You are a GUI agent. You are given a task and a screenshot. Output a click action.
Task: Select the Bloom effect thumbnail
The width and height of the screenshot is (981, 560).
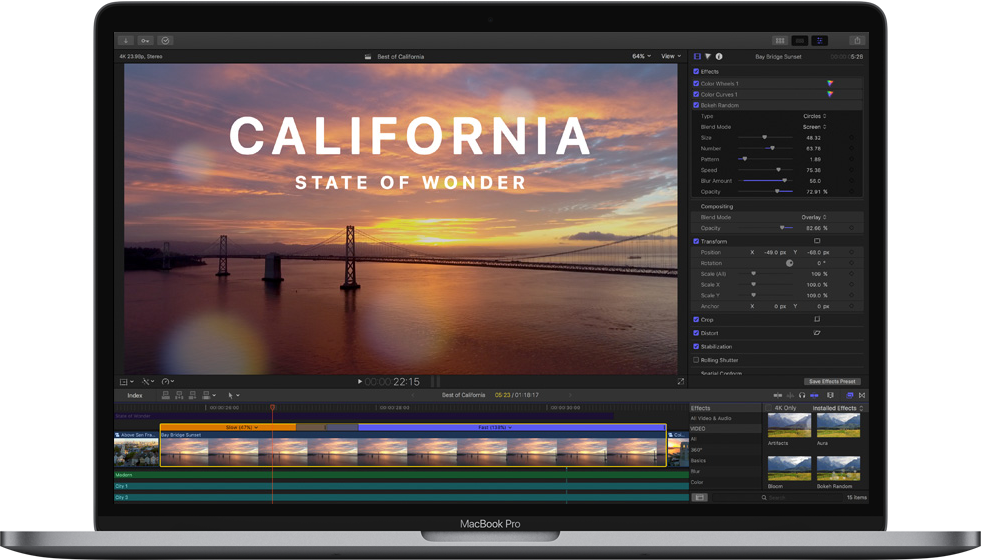tap(789, 468)
